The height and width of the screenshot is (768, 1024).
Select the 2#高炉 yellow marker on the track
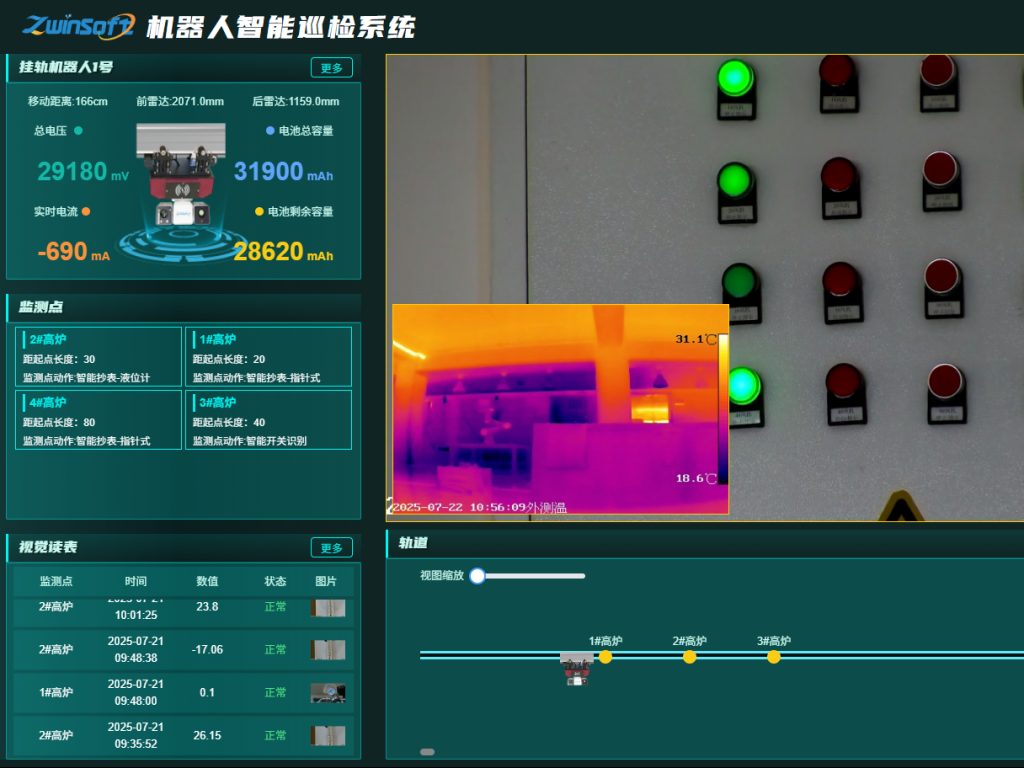pyautogui.click(x=689, y=657)
